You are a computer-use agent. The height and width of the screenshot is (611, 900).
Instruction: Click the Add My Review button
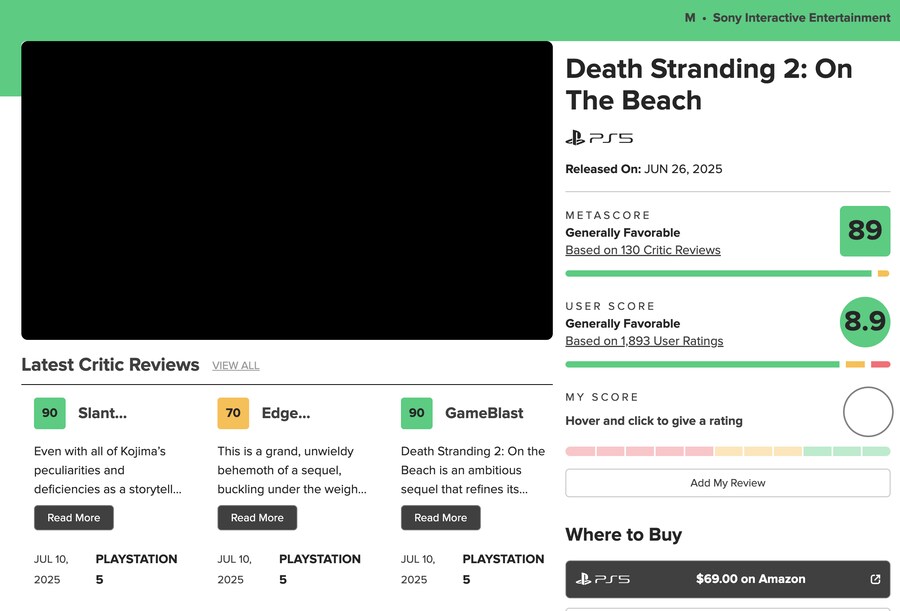[728, 483]
